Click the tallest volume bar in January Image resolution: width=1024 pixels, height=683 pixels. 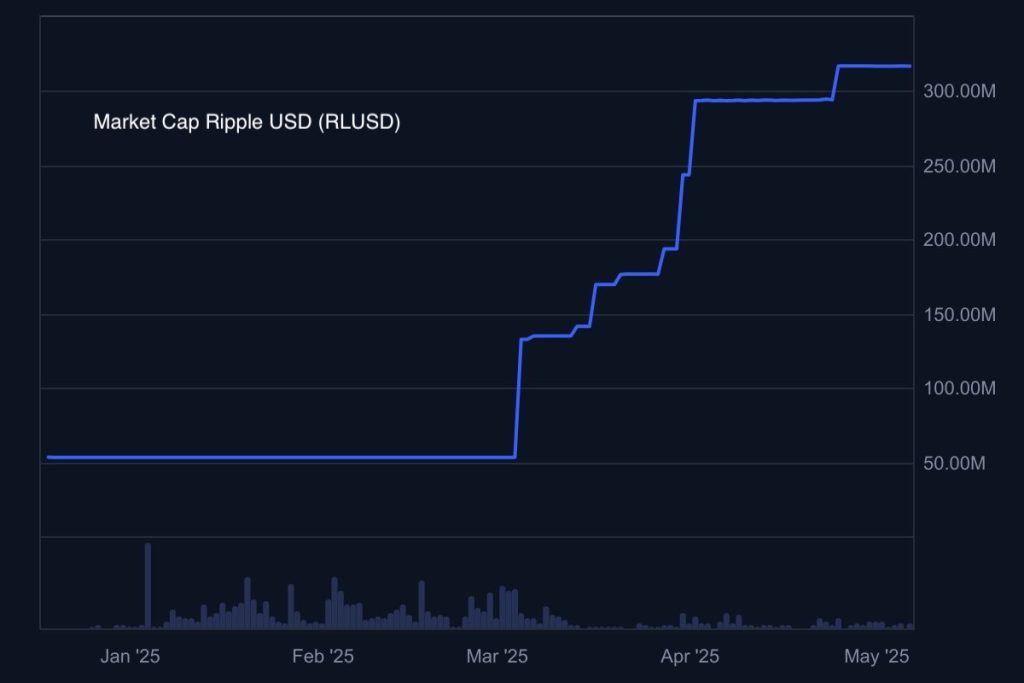[x=148, y=586]
